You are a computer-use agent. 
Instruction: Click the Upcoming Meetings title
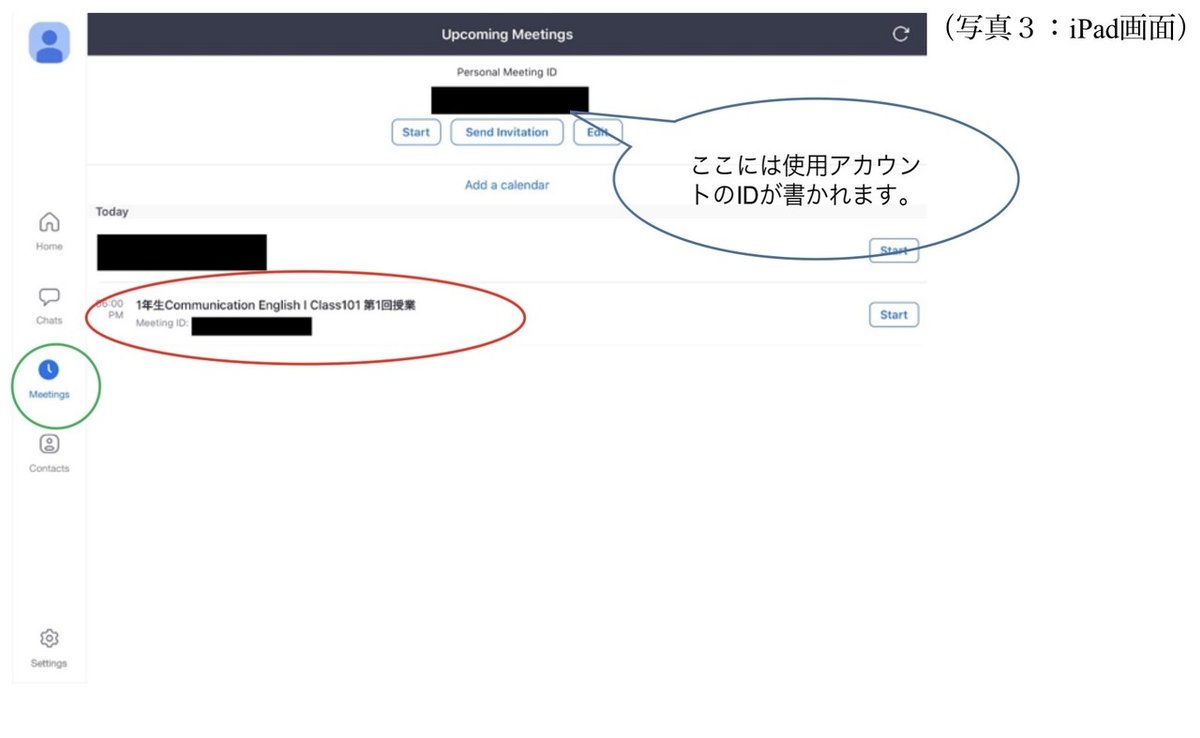(507, 34)
